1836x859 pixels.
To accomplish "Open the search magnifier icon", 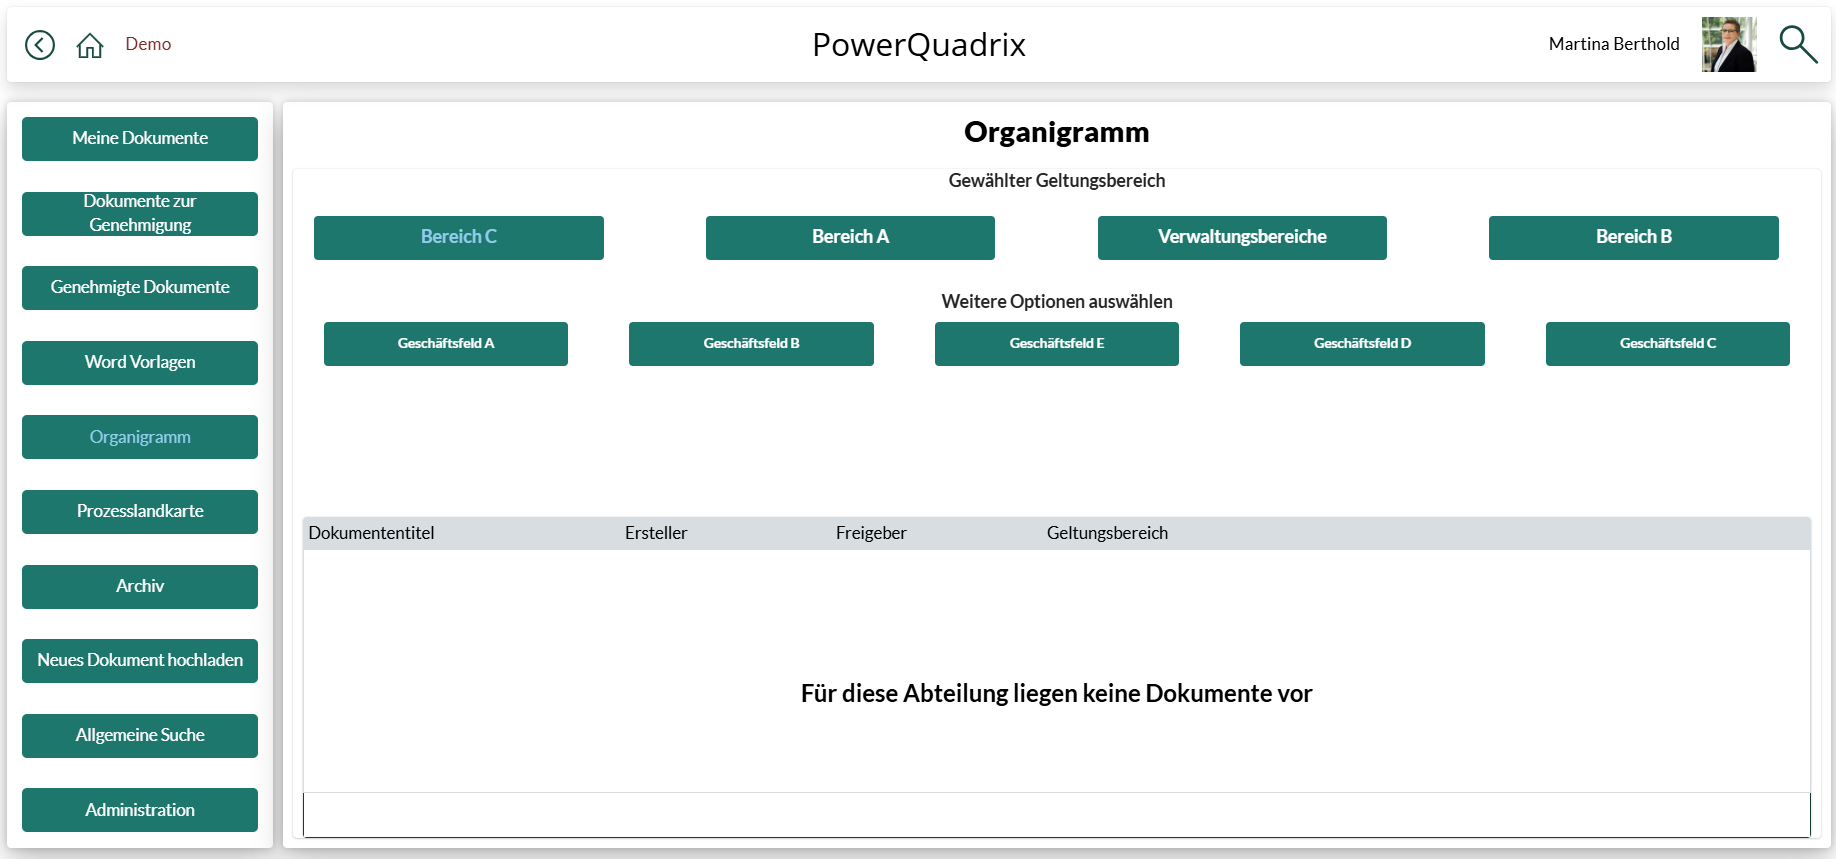I will 1798,44.
